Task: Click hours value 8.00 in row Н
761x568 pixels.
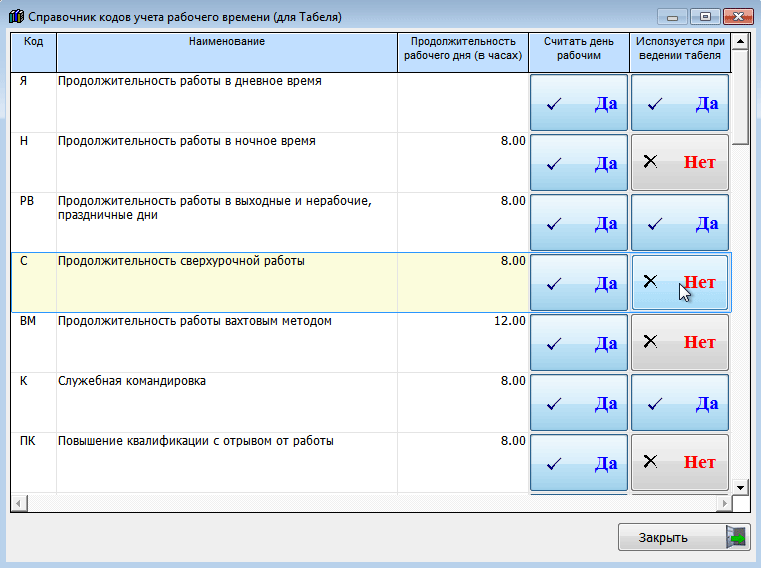Action: [513, 141]
